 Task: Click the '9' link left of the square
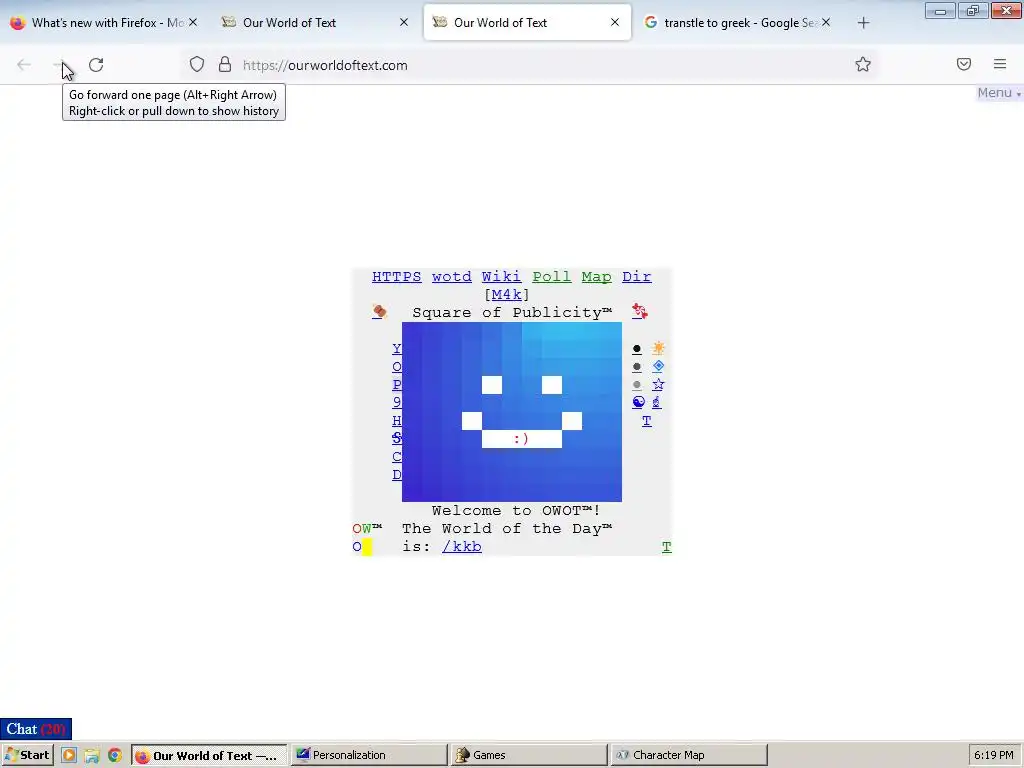point(396,402)
